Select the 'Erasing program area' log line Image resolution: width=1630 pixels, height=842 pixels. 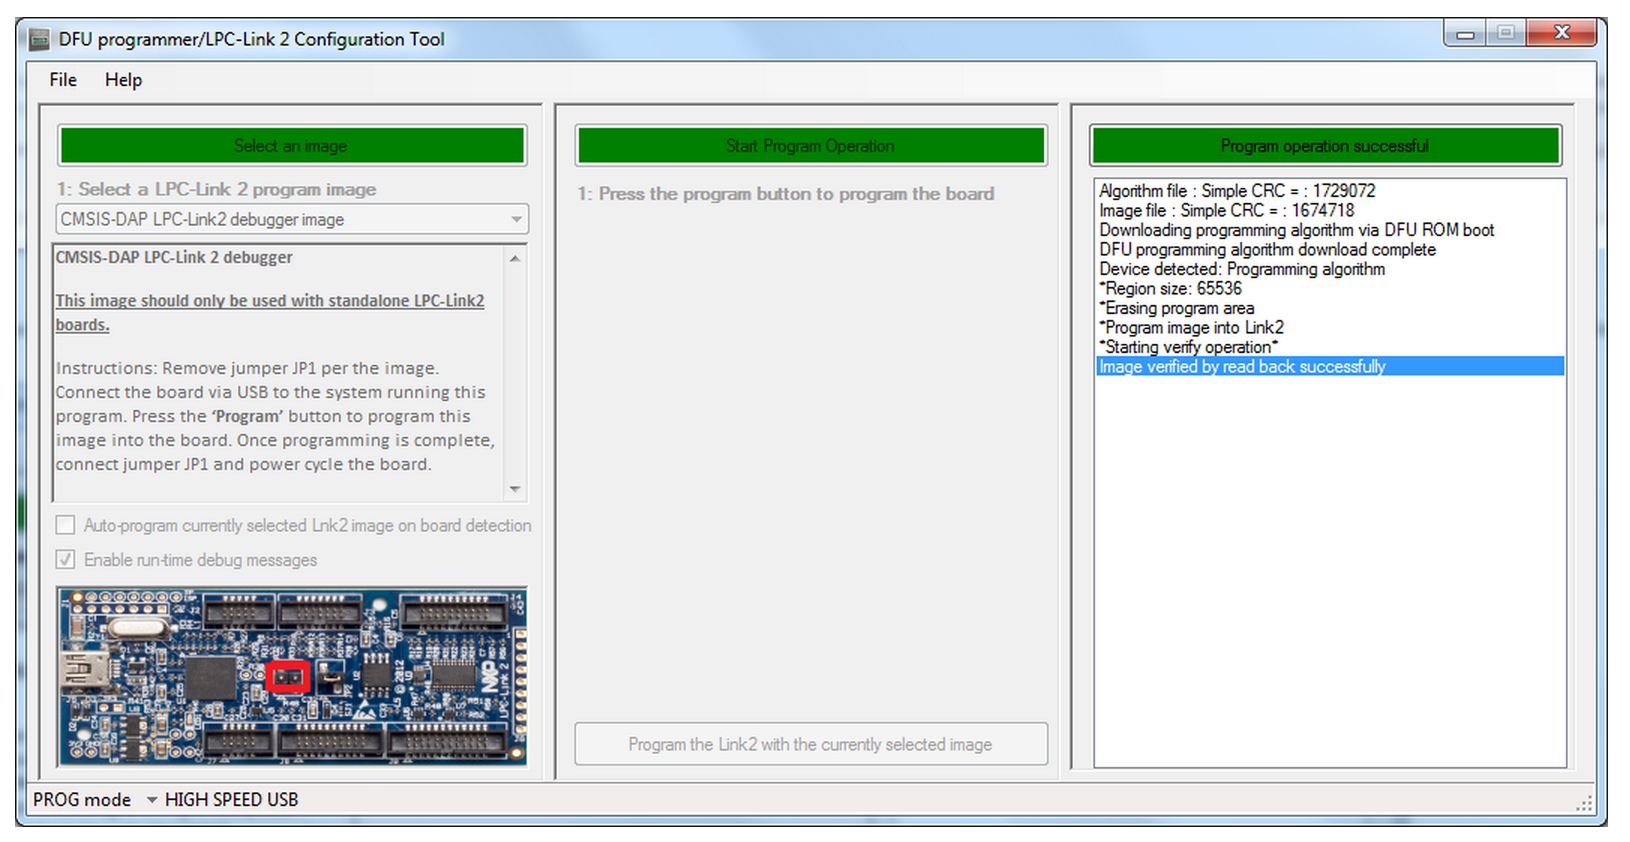point(1329,308)
